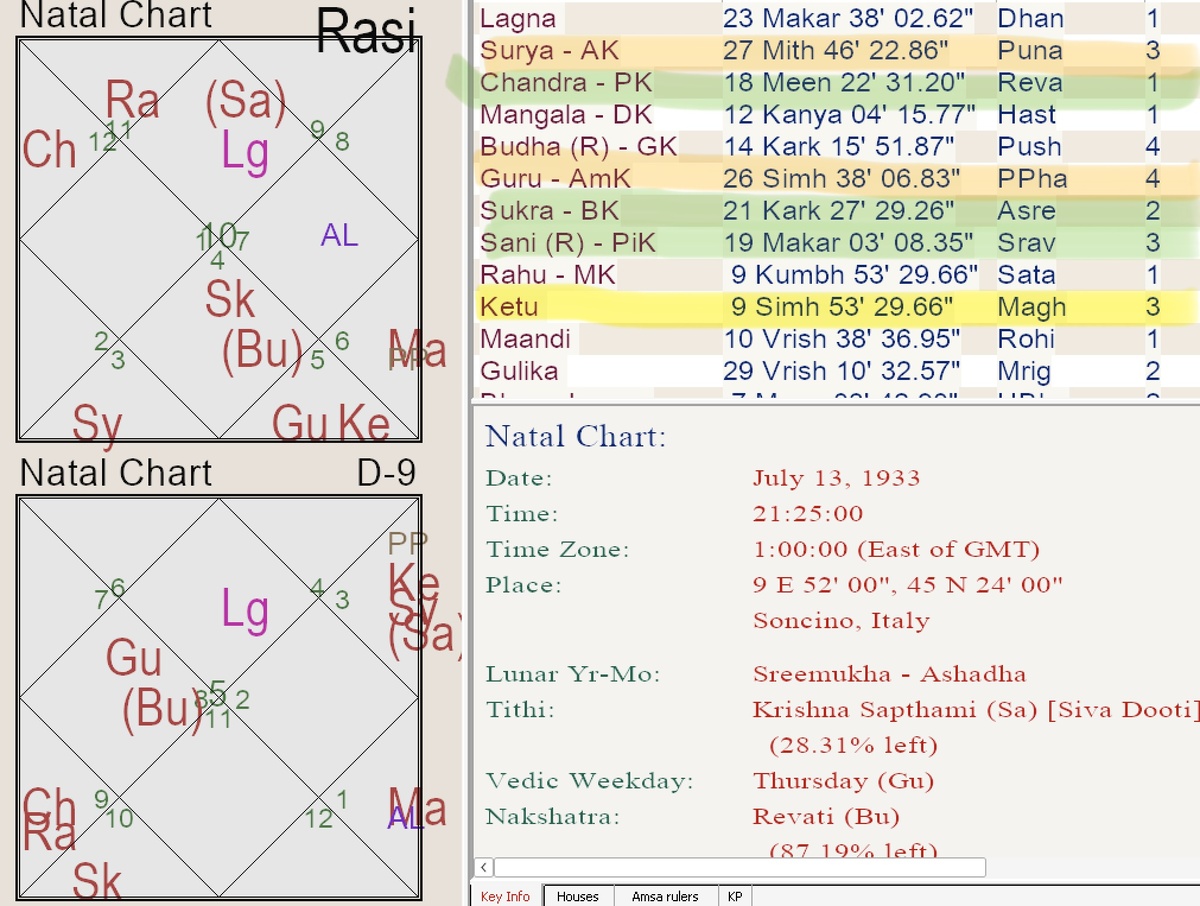The width and height of the screenshot is (1200, 906).
Task: Click the Rasi chart title label
Action: [x=366, y=33]
